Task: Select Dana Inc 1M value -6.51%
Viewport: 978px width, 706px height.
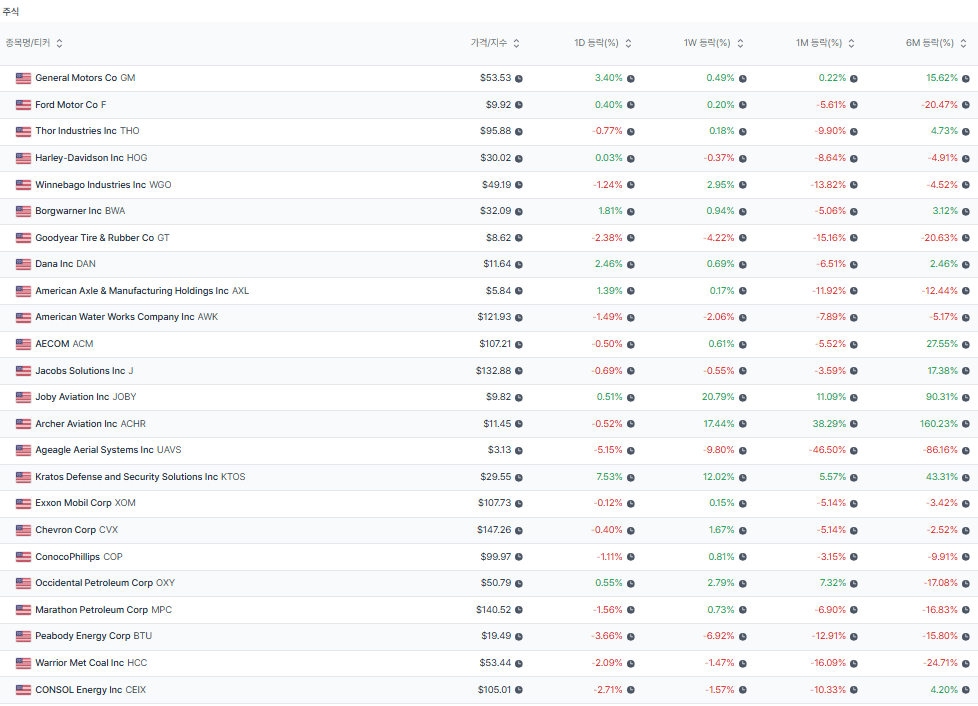Action: 831,264
